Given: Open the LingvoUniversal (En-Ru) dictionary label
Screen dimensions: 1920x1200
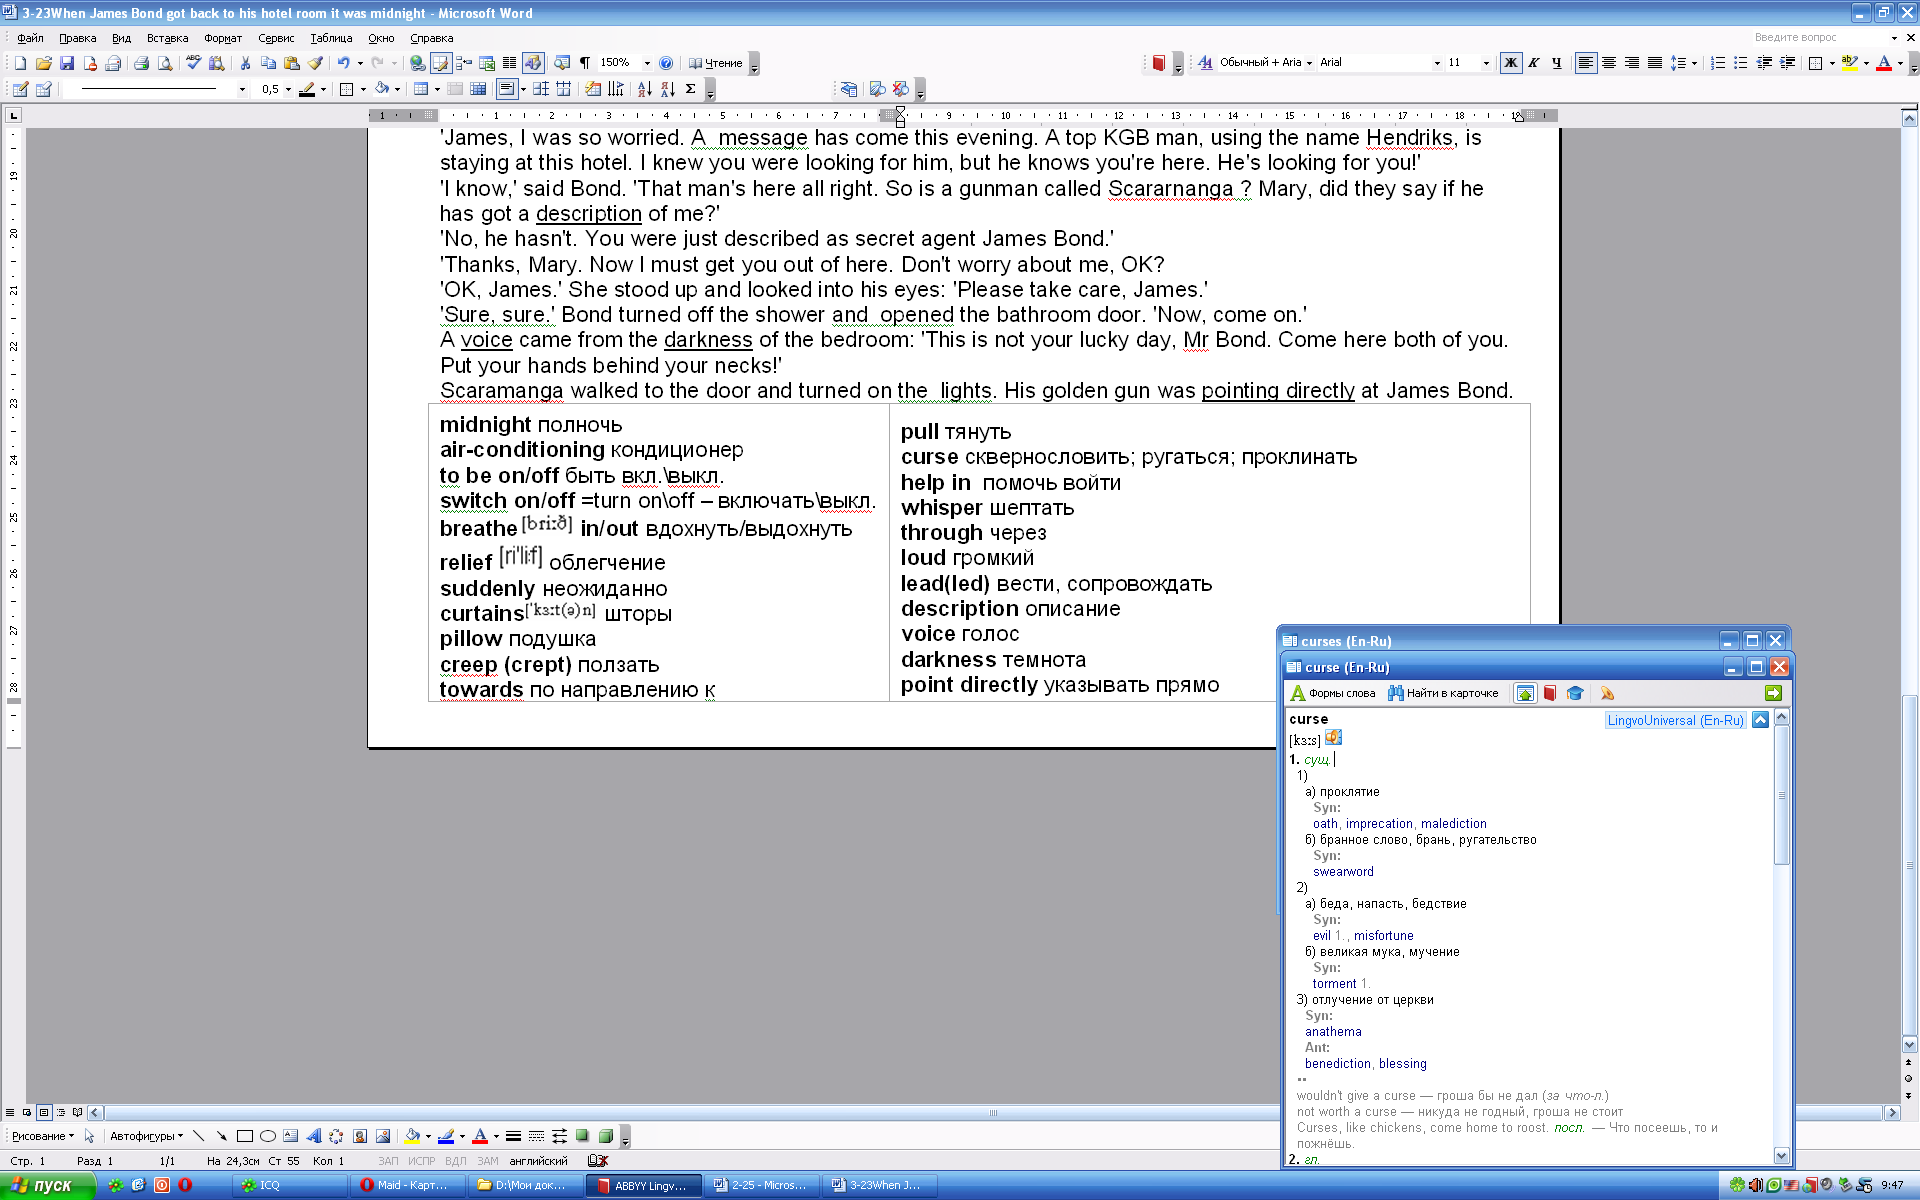Looking at the screenshot, I should click(x=1675, y=720).
